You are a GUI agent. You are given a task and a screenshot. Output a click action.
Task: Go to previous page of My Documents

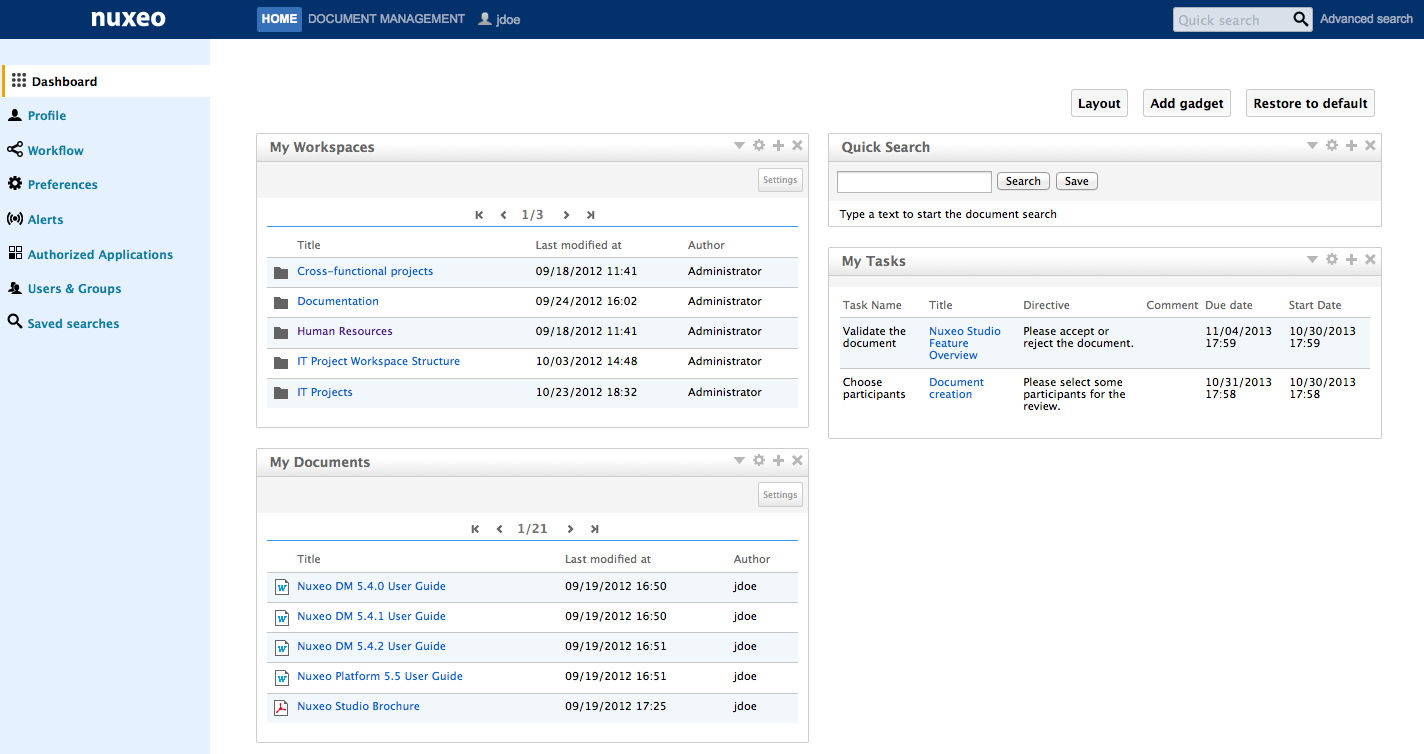pos(499,529)
